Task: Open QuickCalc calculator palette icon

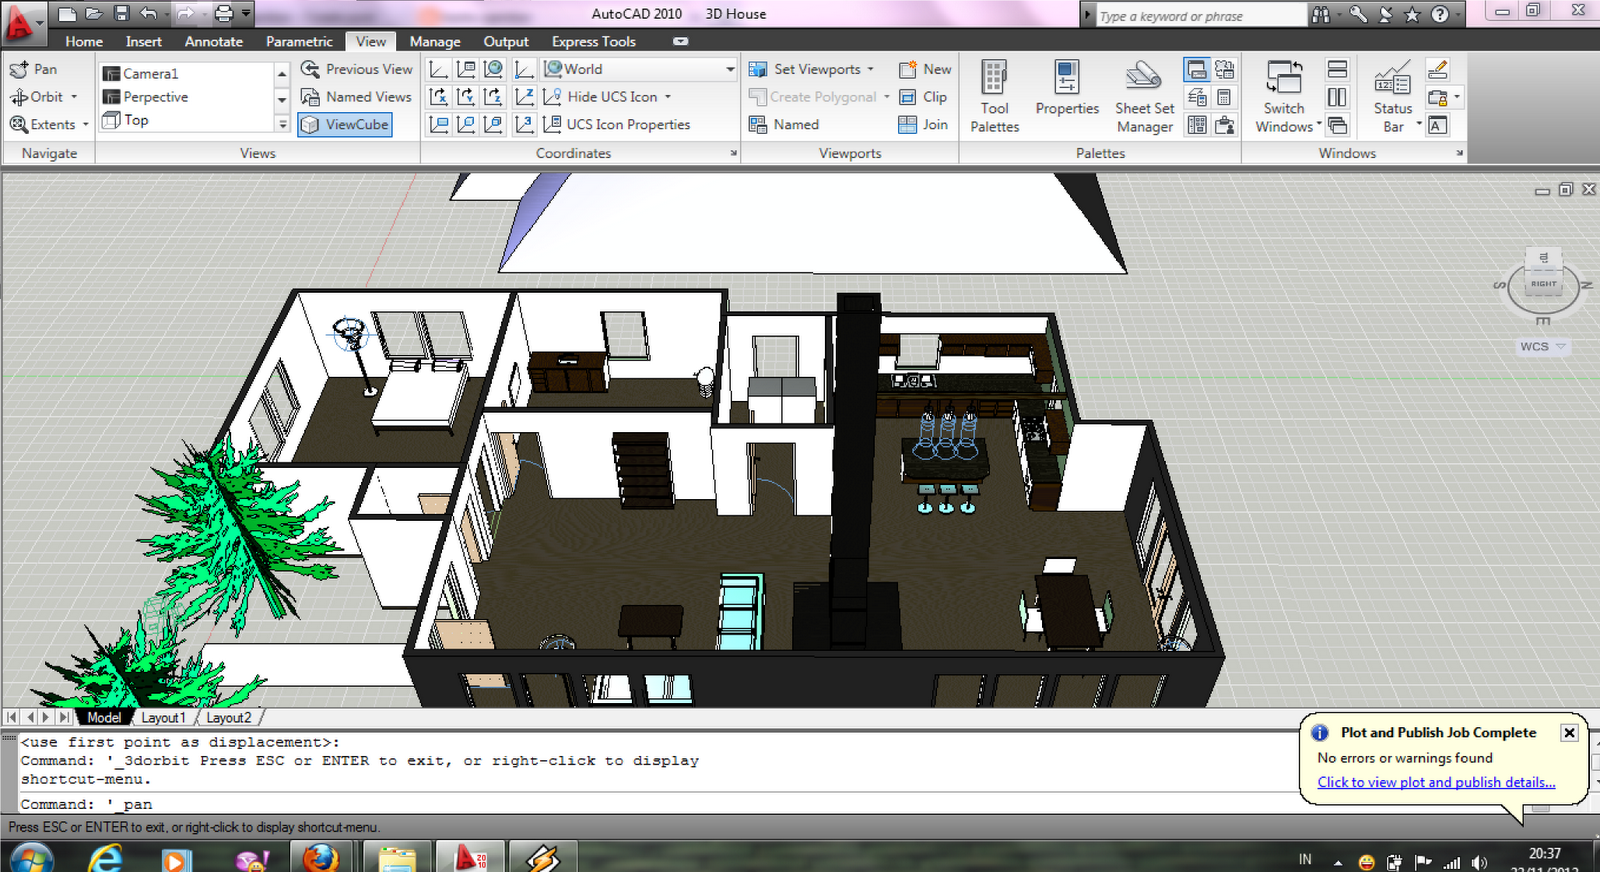Action: tap(1224, 97)
